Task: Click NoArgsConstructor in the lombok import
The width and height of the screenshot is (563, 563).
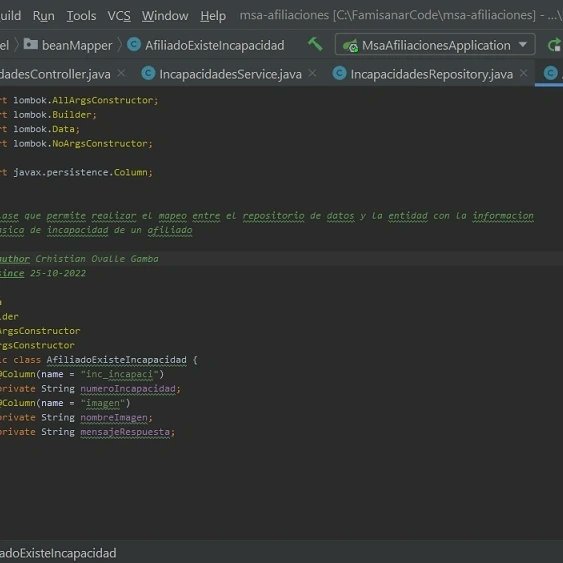Action: pyautogui.click(x=100, y=144)
